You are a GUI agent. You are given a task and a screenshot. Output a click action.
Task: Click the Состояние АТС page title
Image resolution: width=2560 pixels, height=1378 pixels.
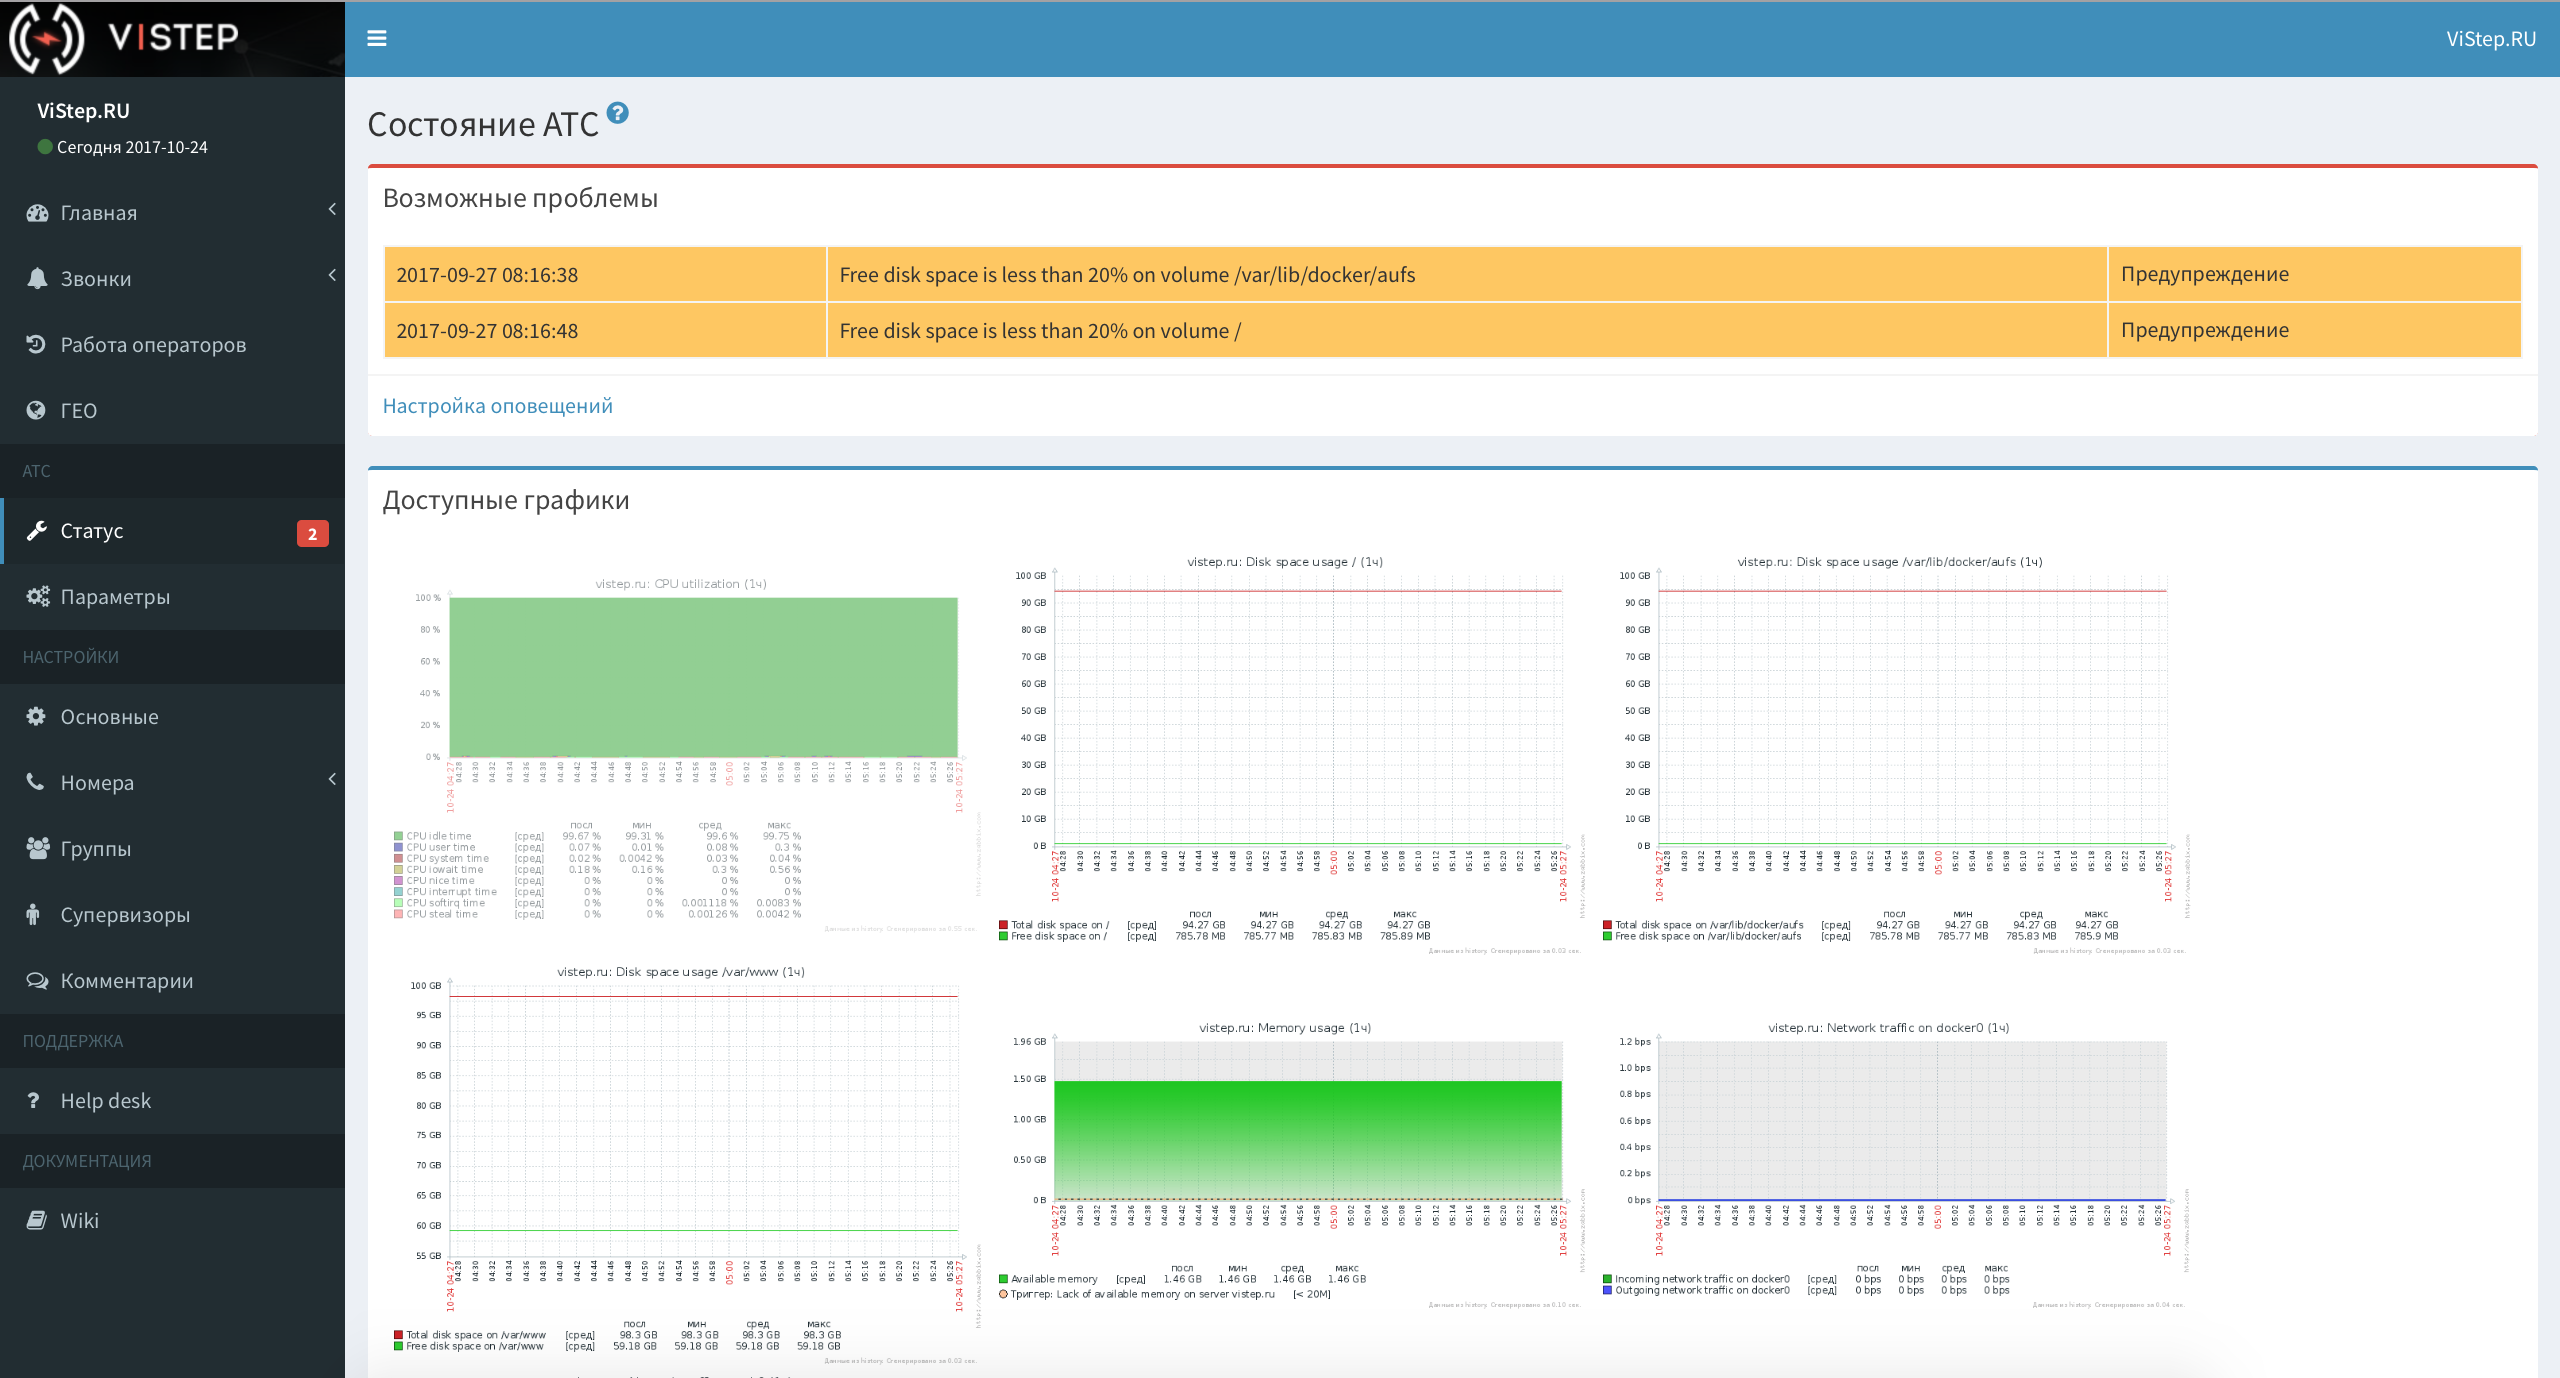pos(483,123)
